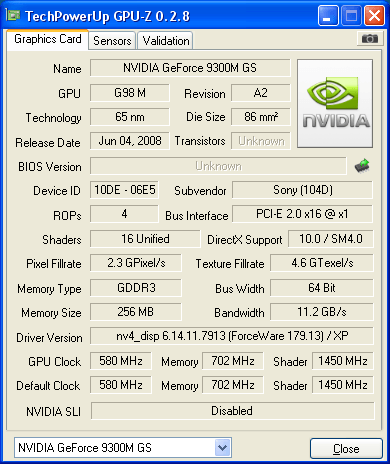The width and height of the screenshot is (390, 464).
Task: Click the Memory Type field GDDR3
Action: (x=136, y=287)
